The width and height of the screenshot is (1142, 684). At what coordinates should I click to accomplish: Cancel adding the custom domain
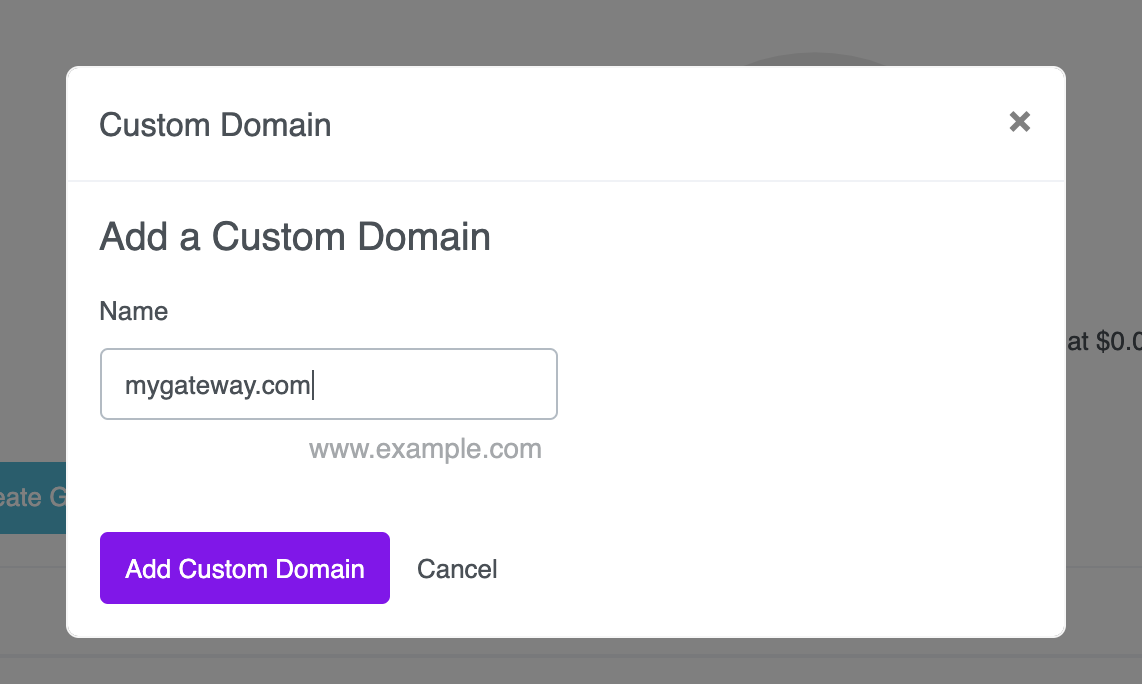tap(457, 569)
